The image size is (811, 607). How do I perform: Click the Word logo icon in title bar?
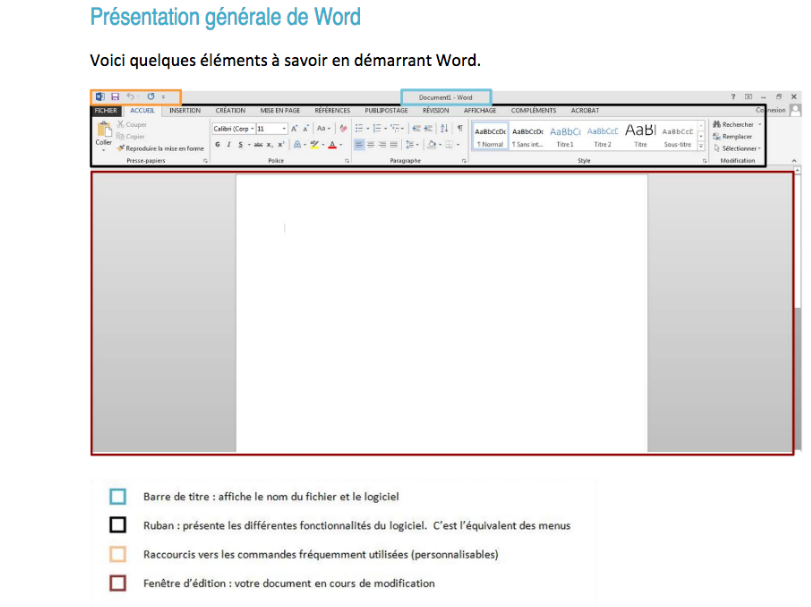(100, 97)
